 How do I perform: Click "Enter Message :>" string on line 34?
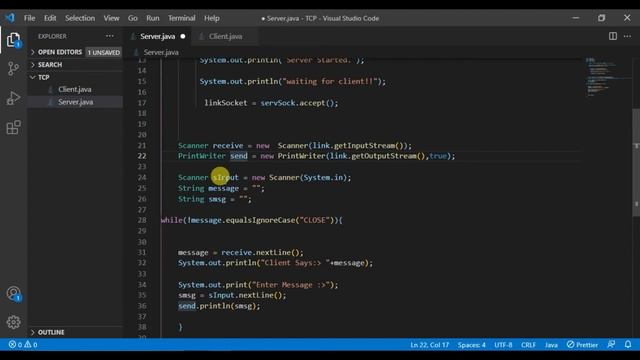[x=291, y=285]
